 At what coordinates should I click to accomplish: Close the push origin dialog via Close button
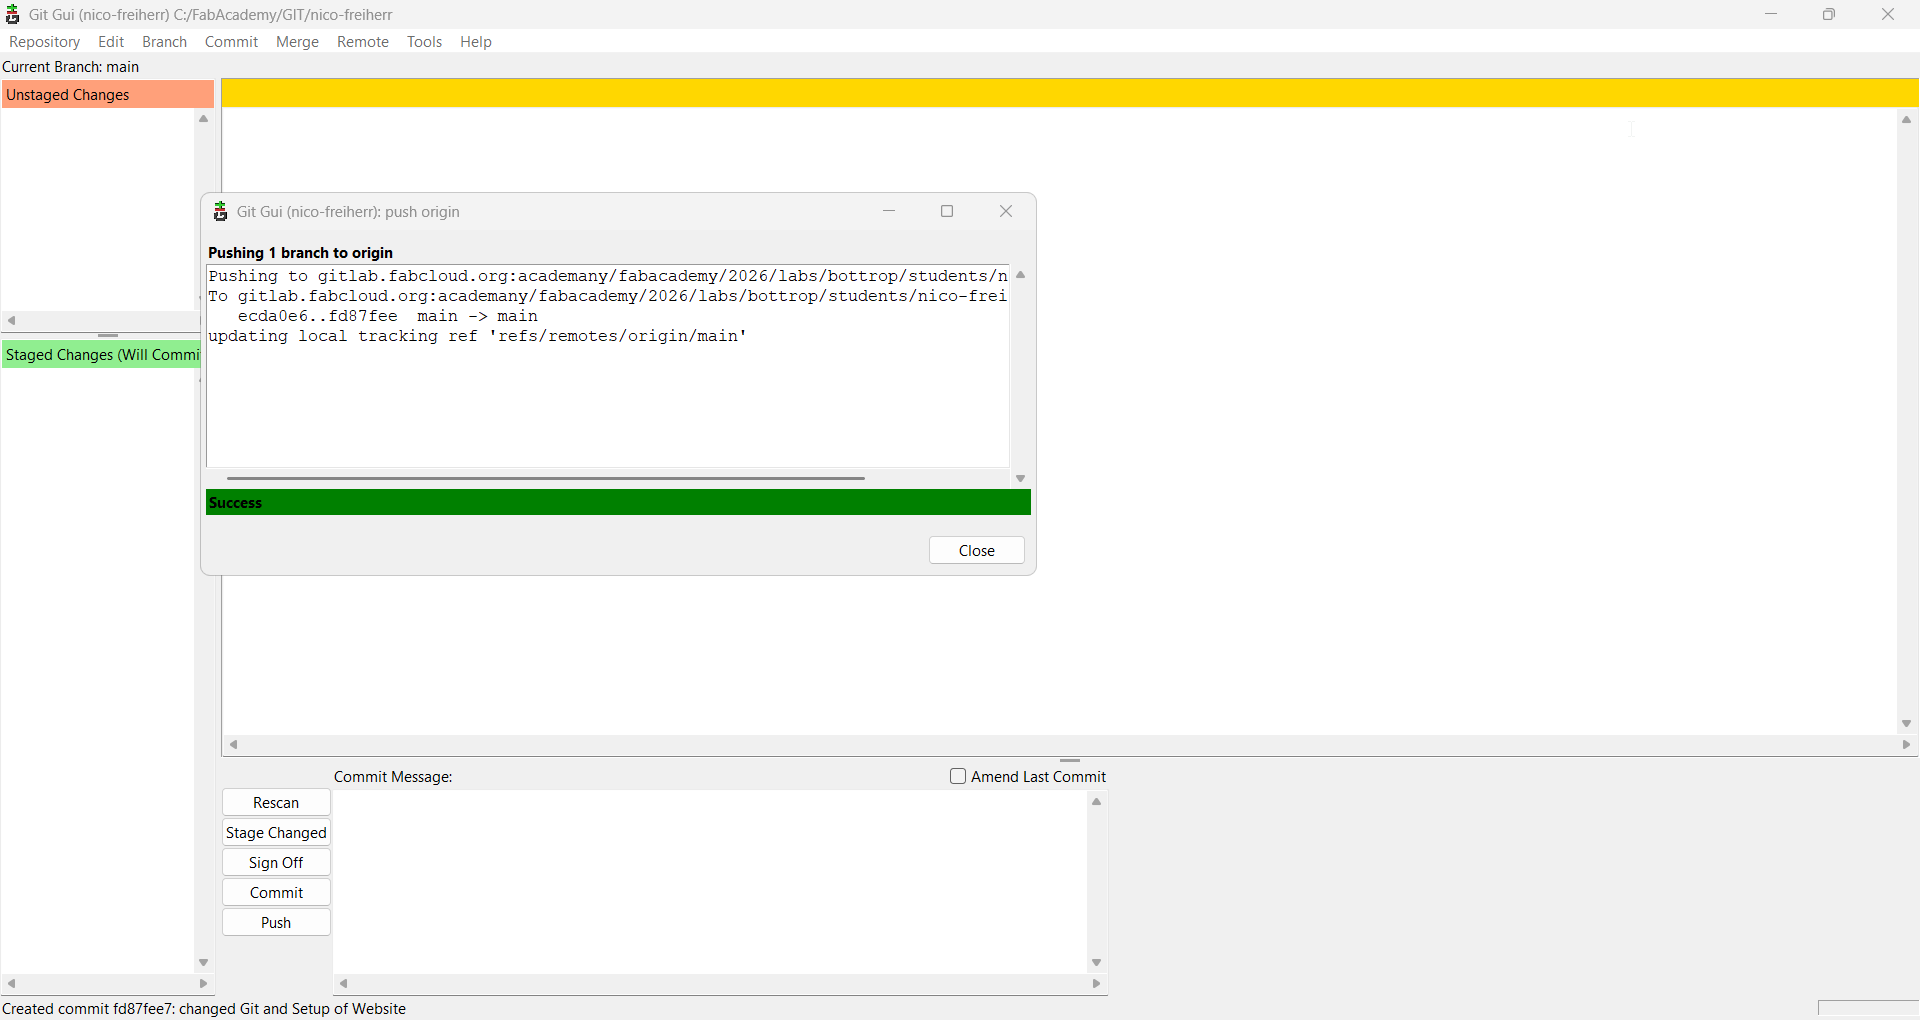tap(977, 551)
